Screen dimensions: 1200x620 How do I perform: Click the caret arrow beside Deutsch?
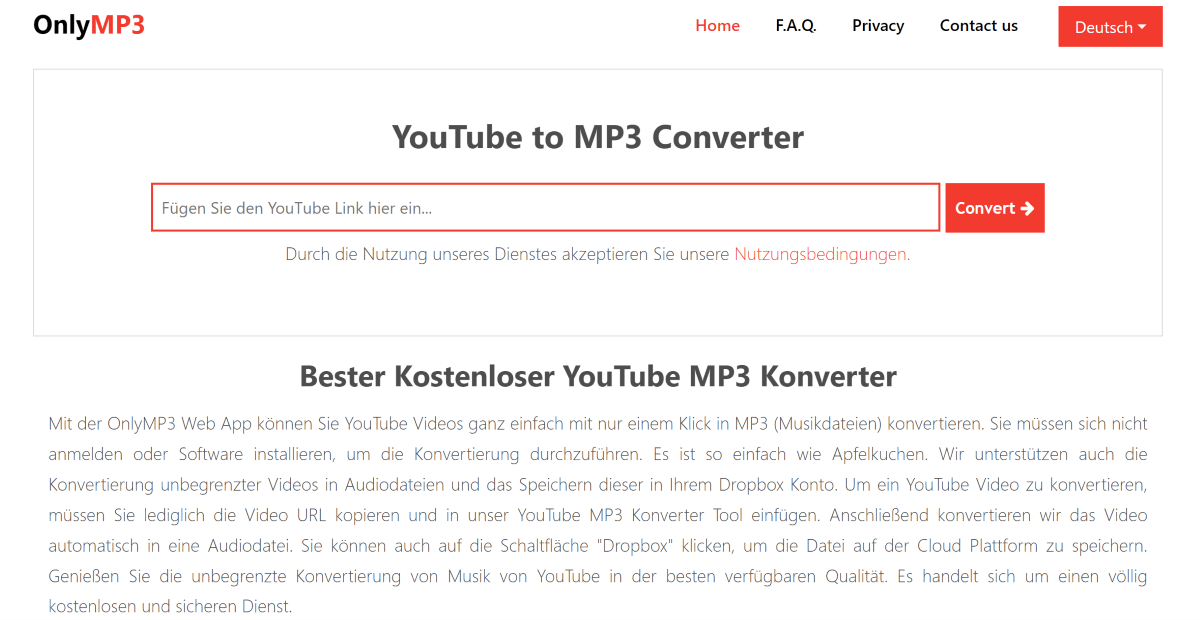click(1142, 27)
